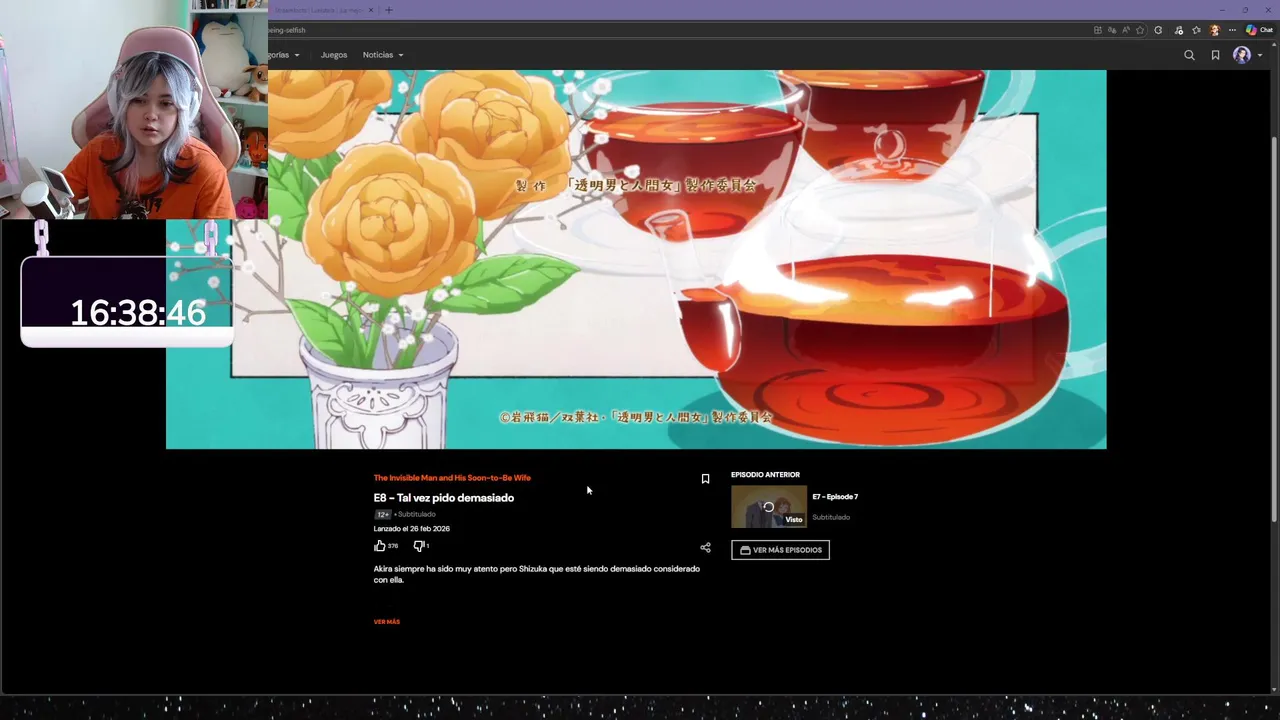Open the Copilot Chat button
The image size is (1280, 720).
point(1259,30)
